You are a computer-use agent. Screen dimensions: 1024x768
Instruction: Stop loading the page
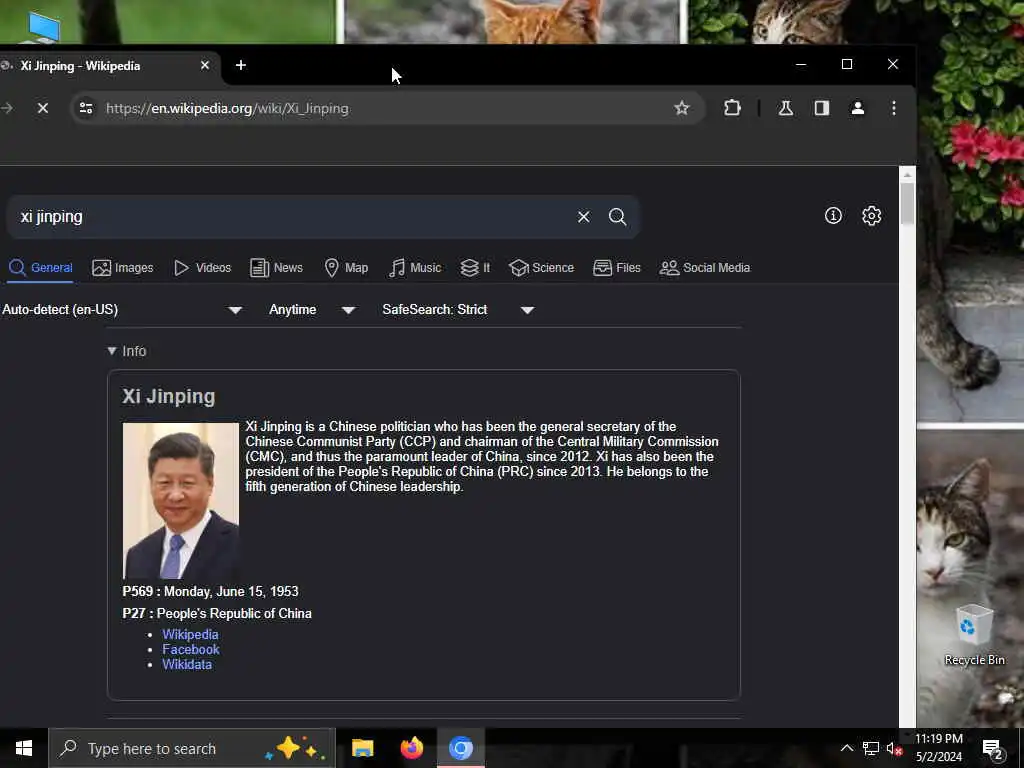pos(43,108)
